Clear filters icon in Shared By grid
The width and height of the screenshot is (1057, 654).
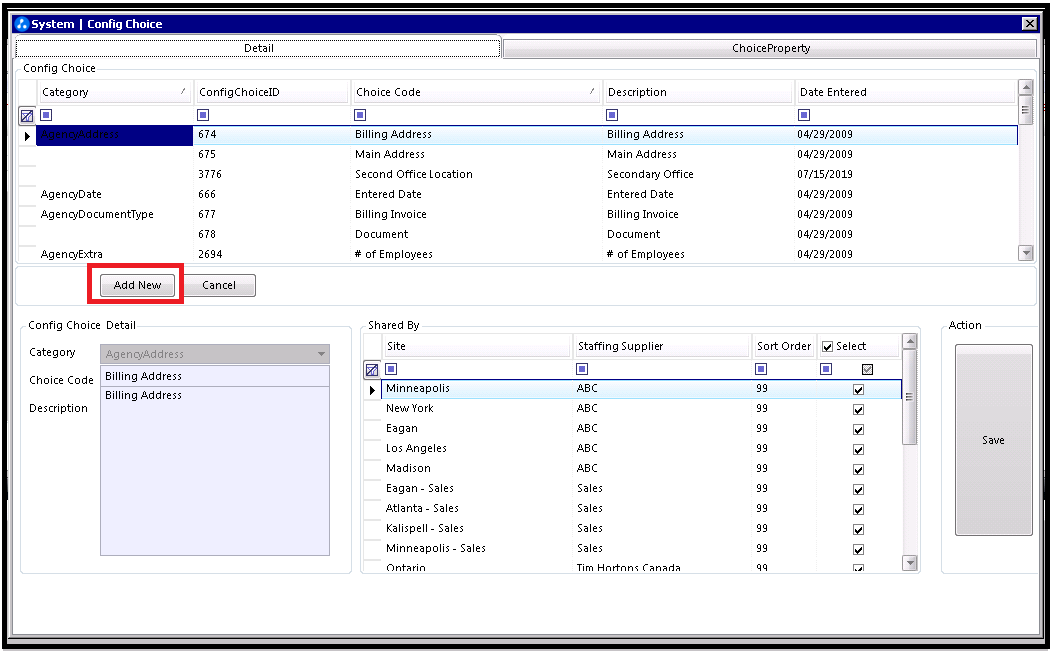(x=371, y=370)
